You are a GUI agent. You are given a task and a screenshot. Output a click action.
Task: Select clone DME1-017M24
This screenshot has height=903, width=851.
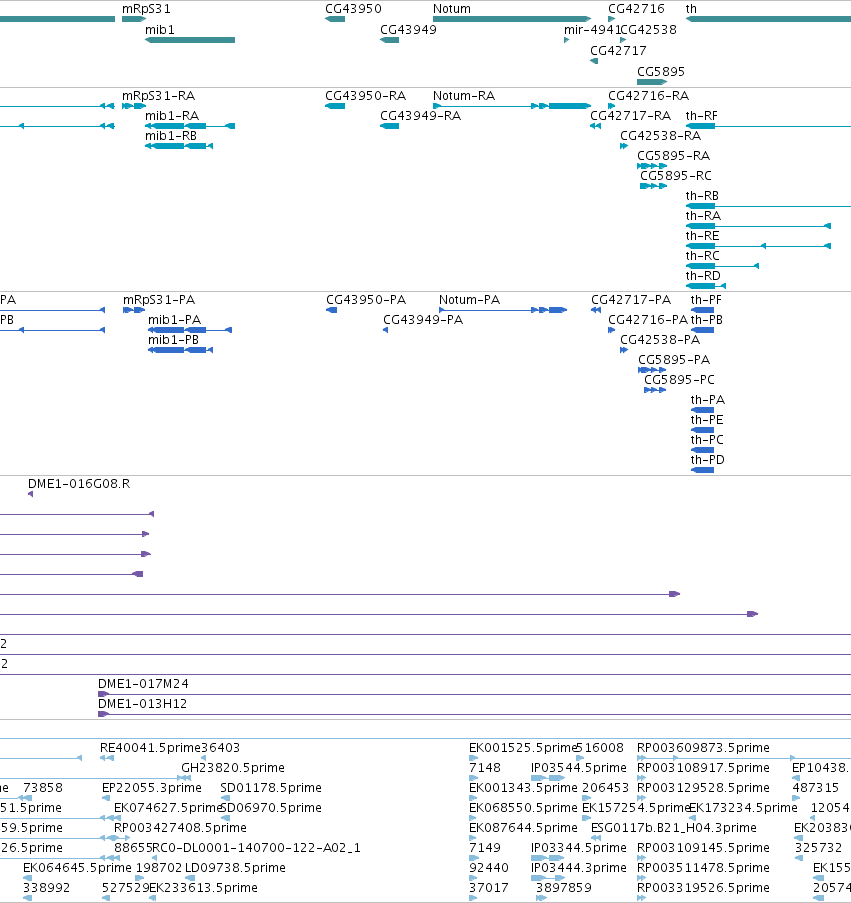474,695
